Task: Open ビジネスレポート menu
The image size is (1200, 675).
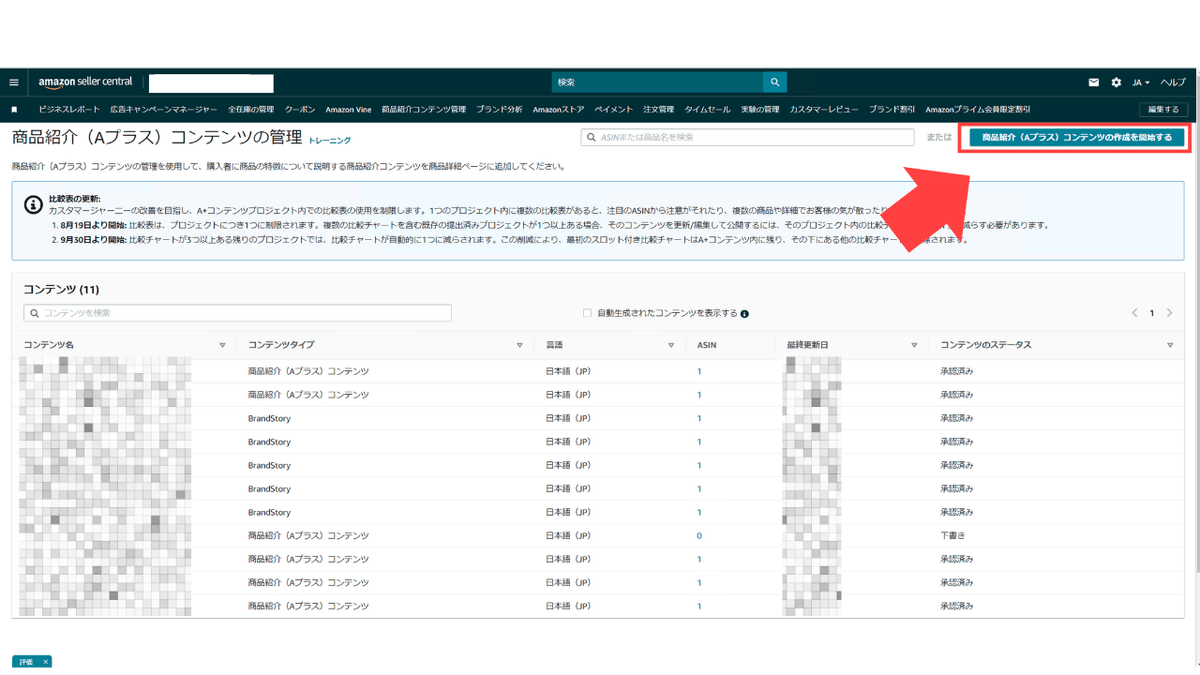Action: [x=69, y=109]
